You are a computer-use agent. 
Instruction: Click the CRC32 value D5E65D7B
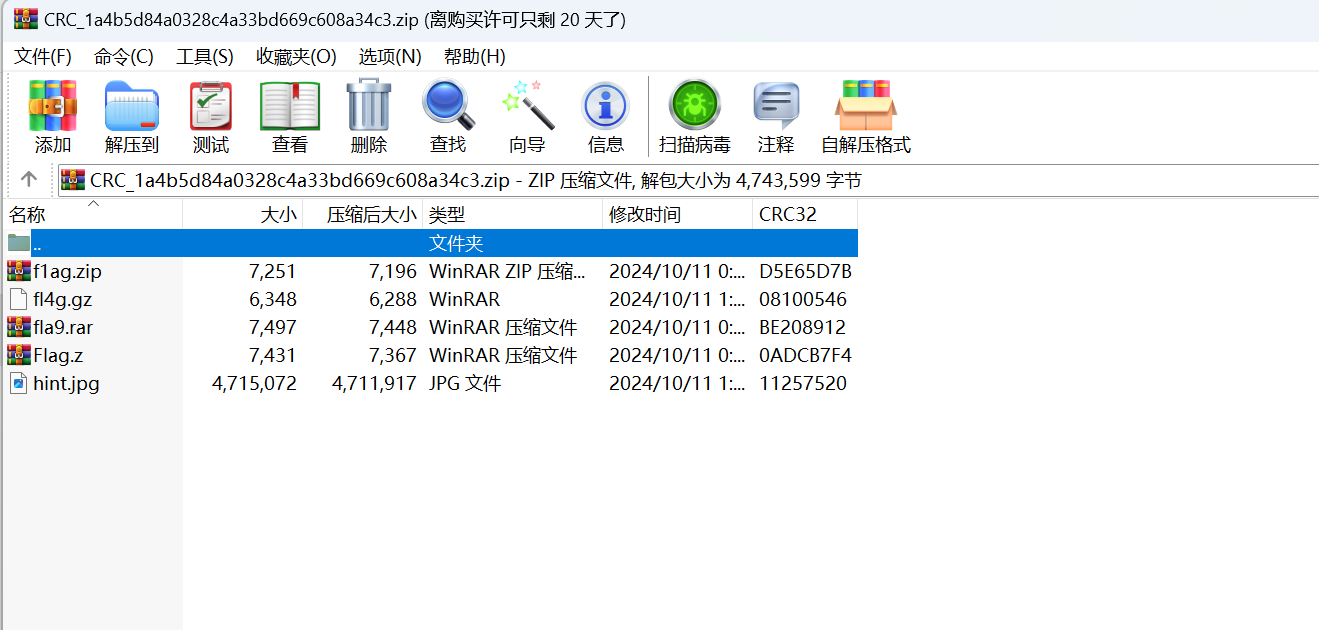point(805,271)
